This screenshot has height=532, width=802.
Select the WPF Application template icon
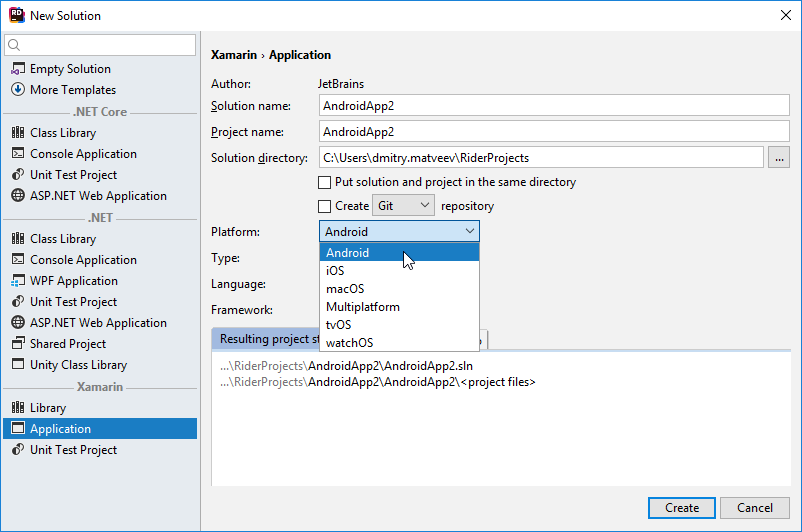(17, 281)
